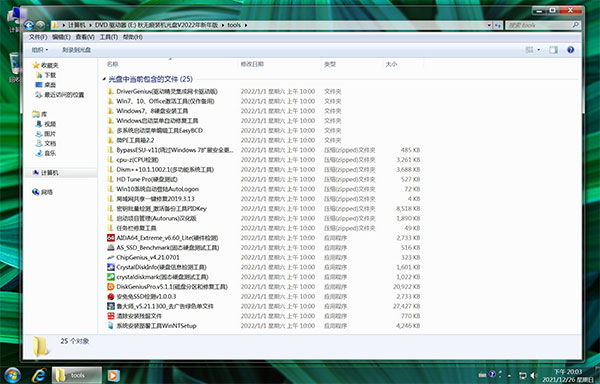Expand the breadcrumb arrow after 计算机
Image resolution: width=600 pixels, height=384 pixels.
[x=91, y=25]
